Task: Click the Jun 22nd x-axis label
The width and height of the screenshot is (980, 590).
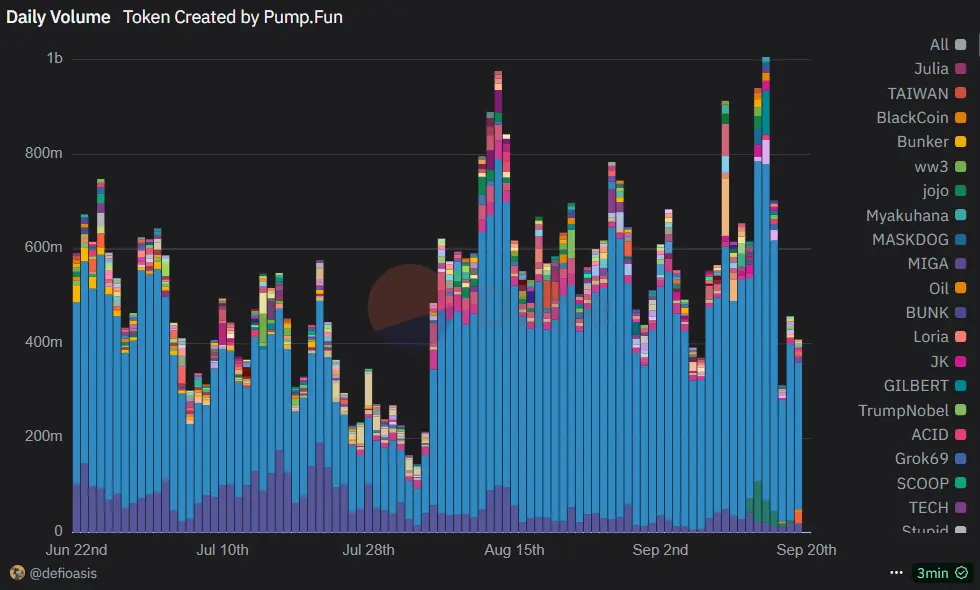Action: pos(76,550)
